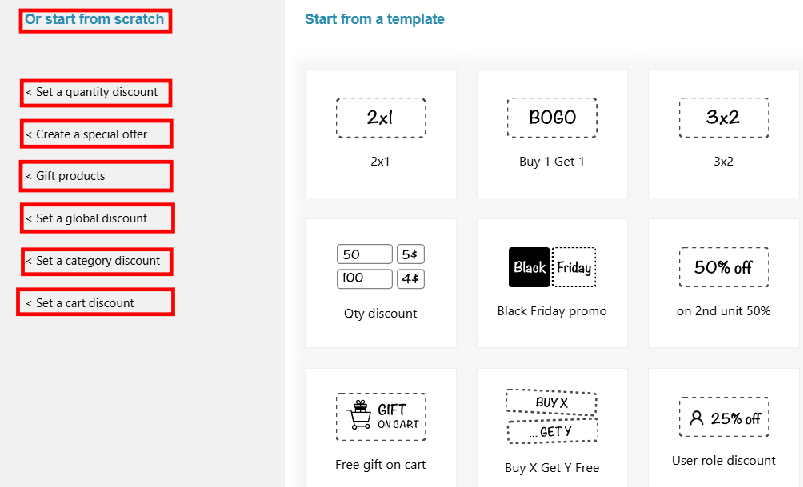Select the 2x1 coupon template icon

pyautogui.click(x=381, y=118)
